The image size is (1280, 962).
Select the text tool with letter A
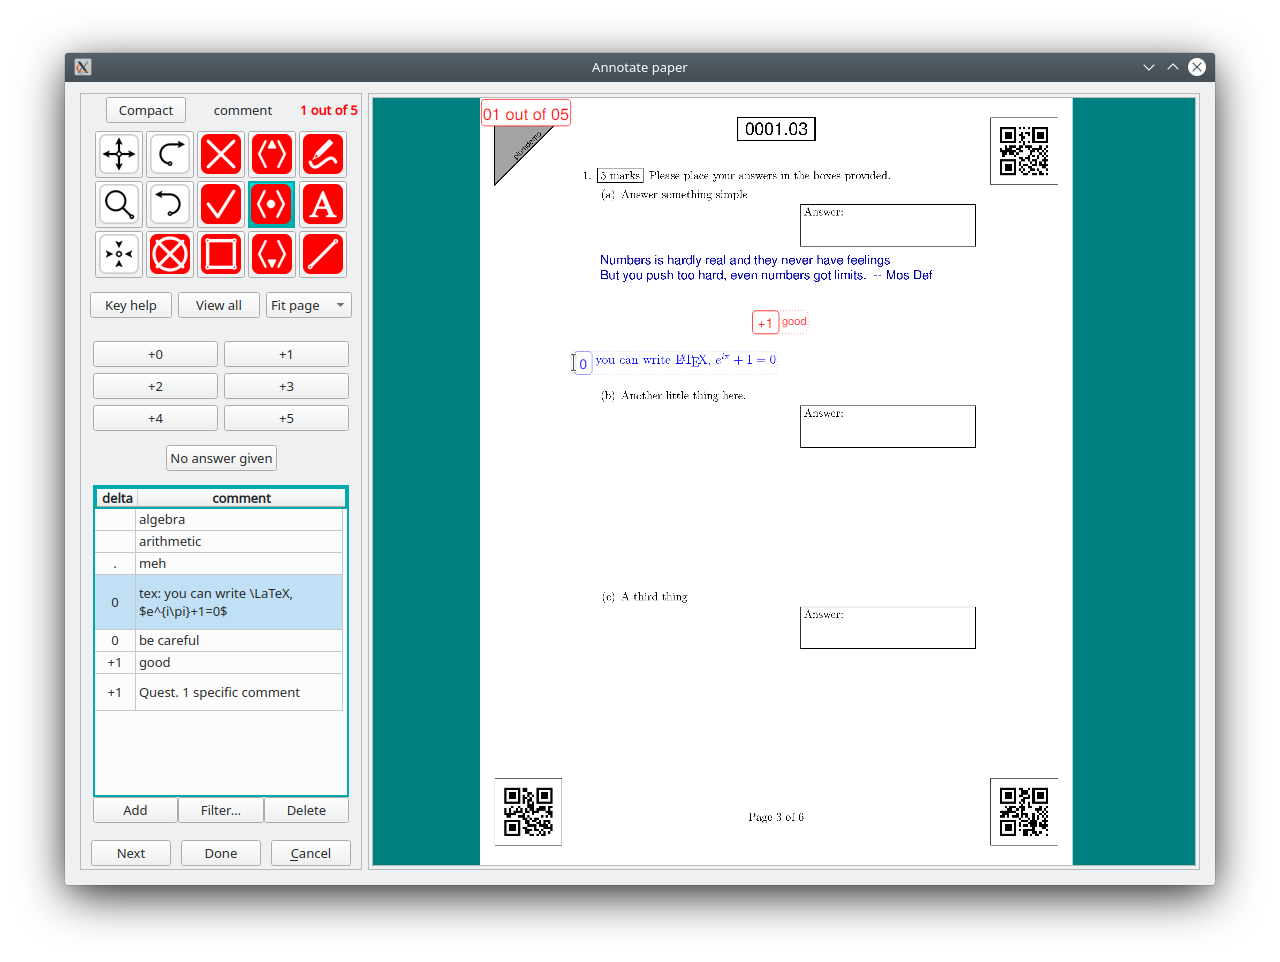pos(323,204)
